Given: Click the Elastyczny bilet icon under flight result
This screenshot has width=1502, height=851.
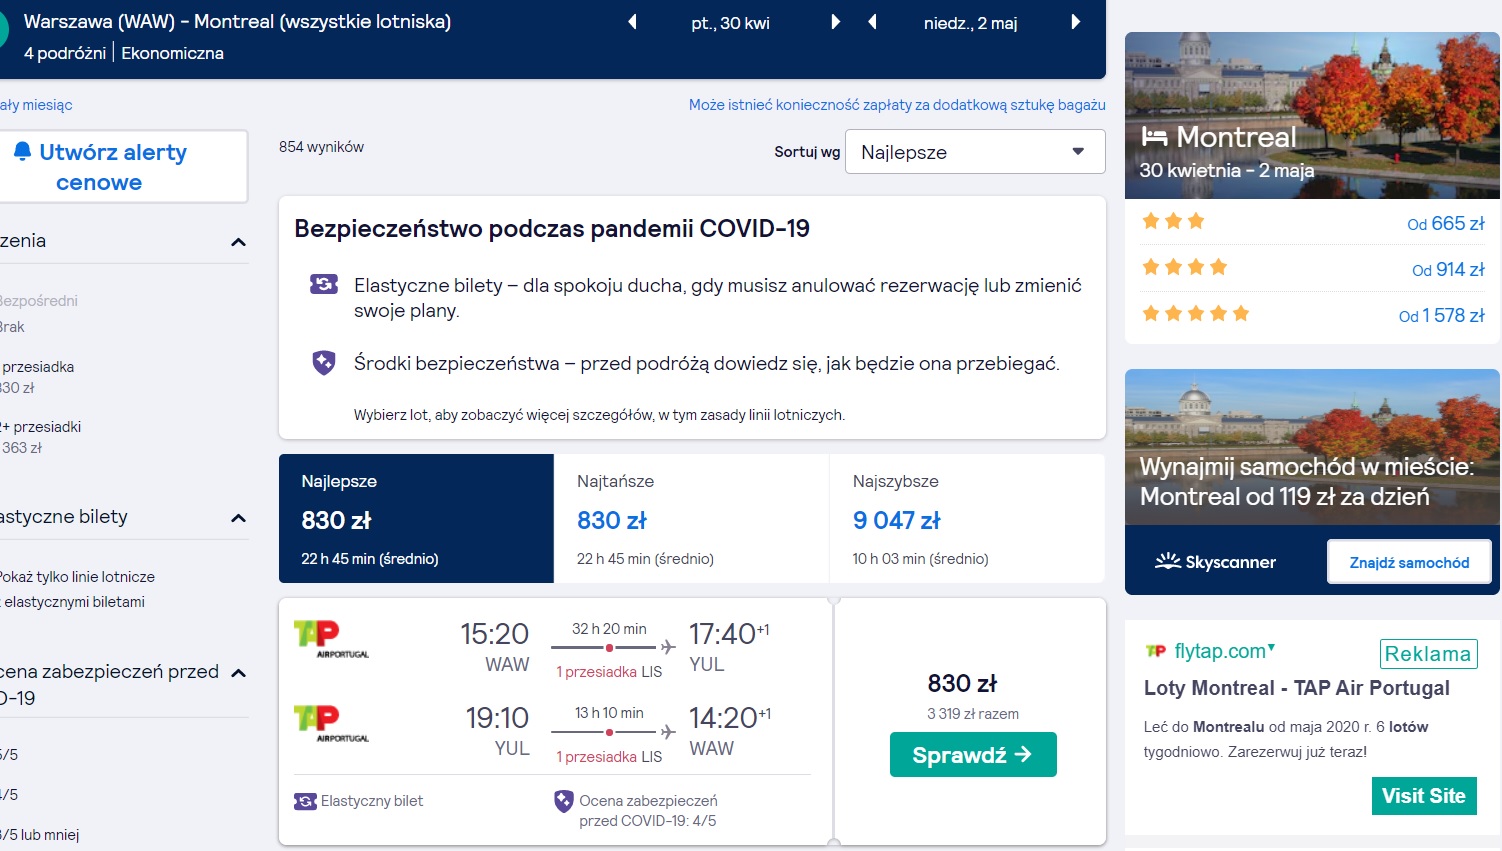Looking at the screenshot, I should tap(305, 801).
